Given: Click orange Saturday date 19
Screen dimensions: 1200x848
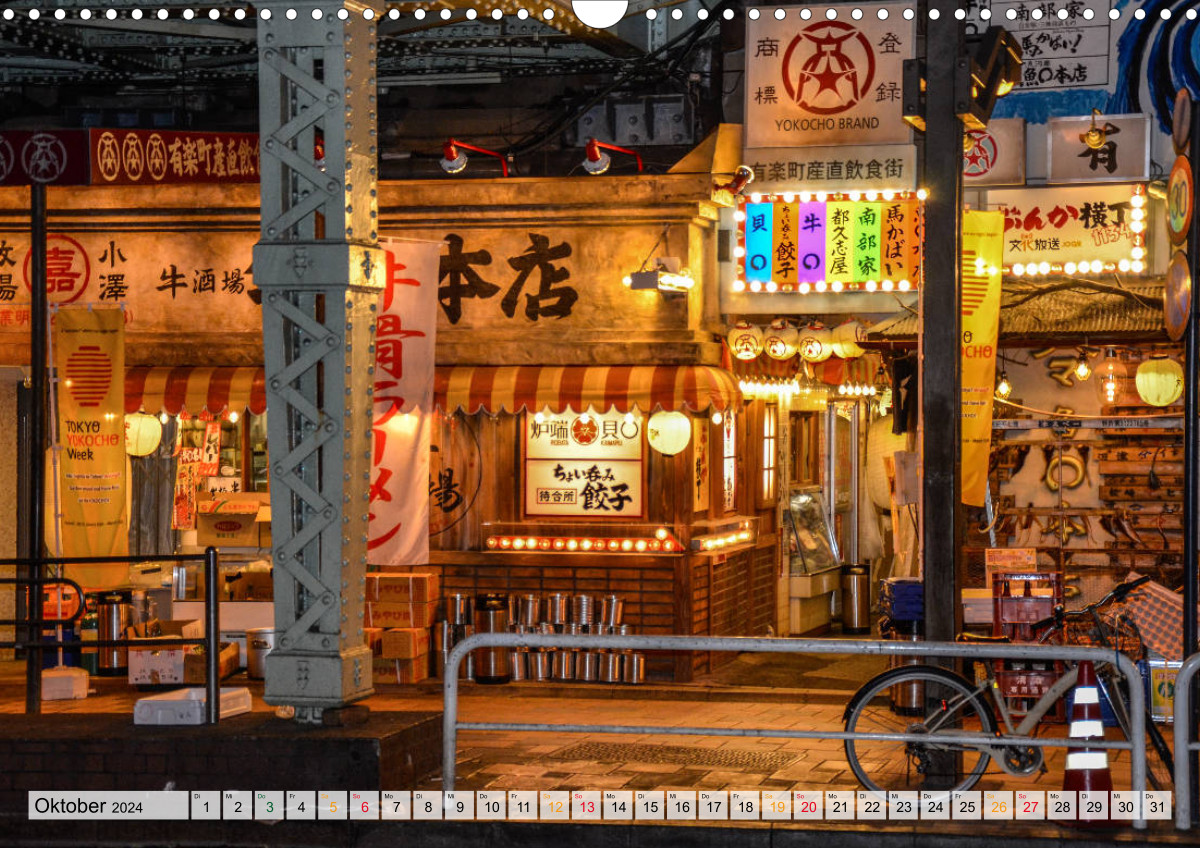Looking at the screenshot, I should coord(776,806).
